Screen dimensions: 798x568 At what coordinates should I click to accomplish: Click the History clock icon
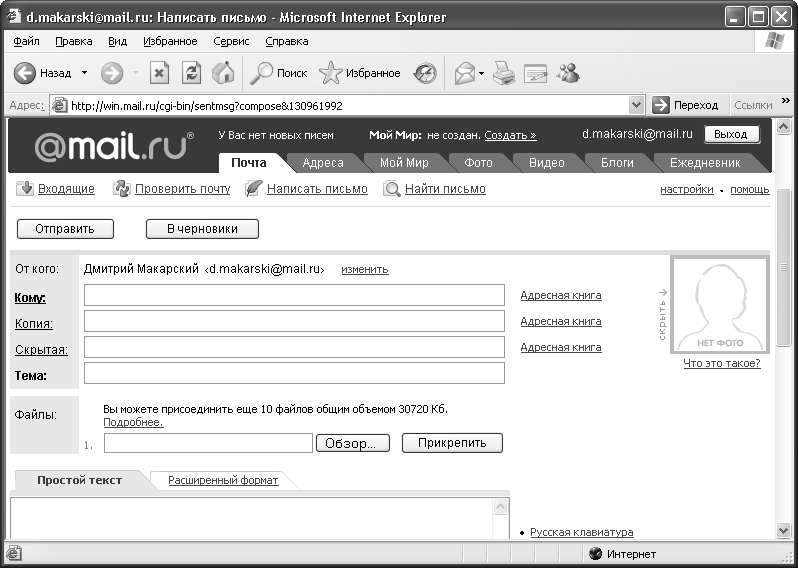(x=424, y=73)
